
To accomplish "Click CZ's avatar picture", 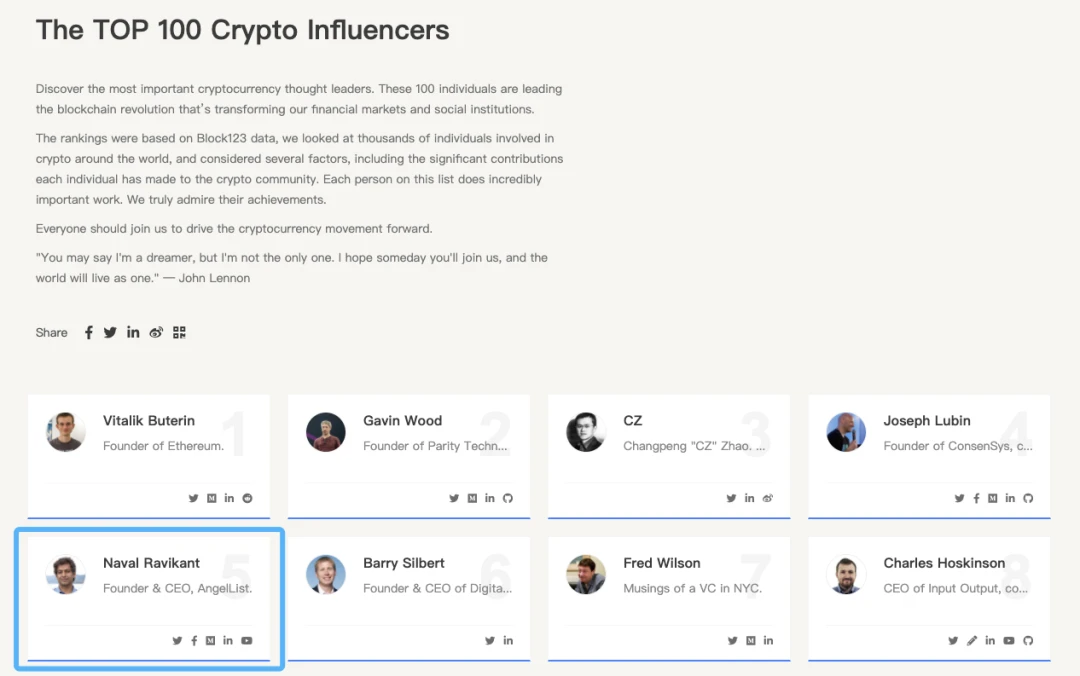I will point(586,432).
